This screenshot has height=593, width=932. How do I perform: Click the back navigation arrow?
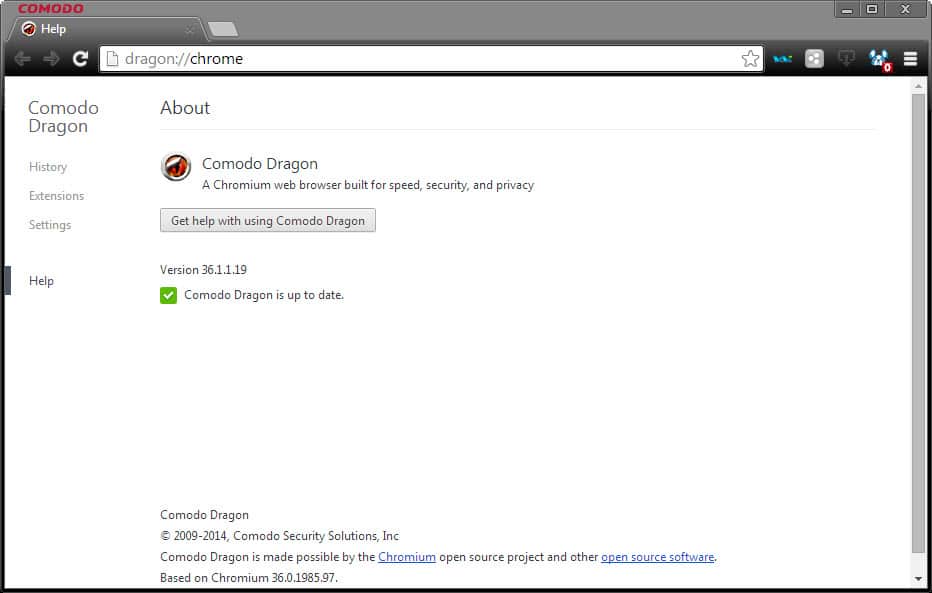point(22,59)
